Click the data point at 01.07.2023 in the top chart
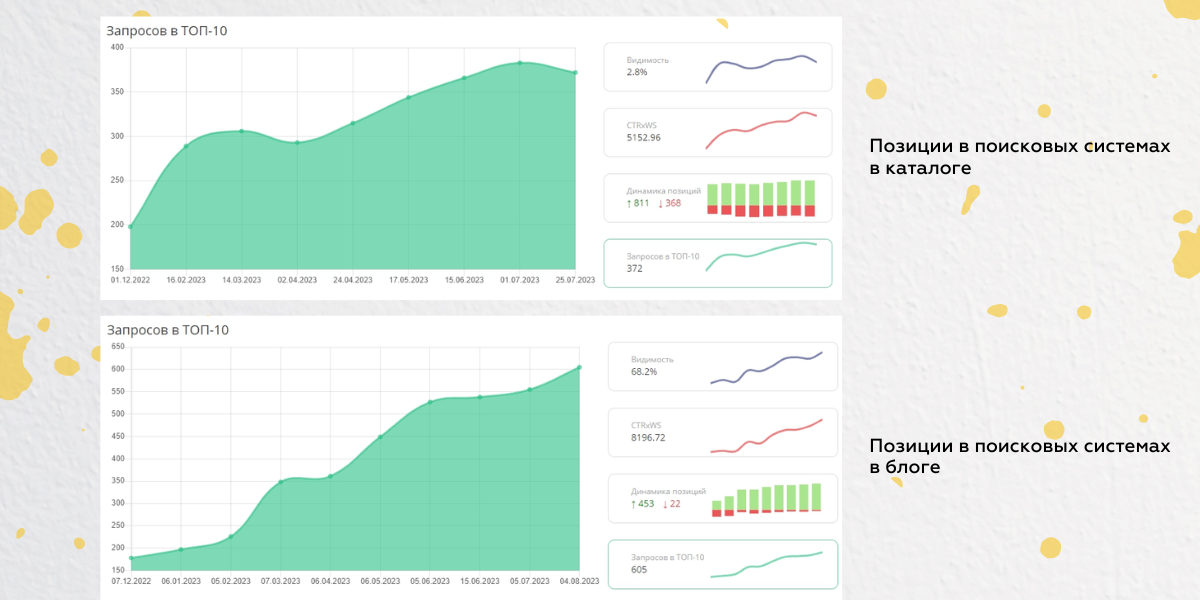The width and height of the screenshot is (1200, 600). (520, 63)
